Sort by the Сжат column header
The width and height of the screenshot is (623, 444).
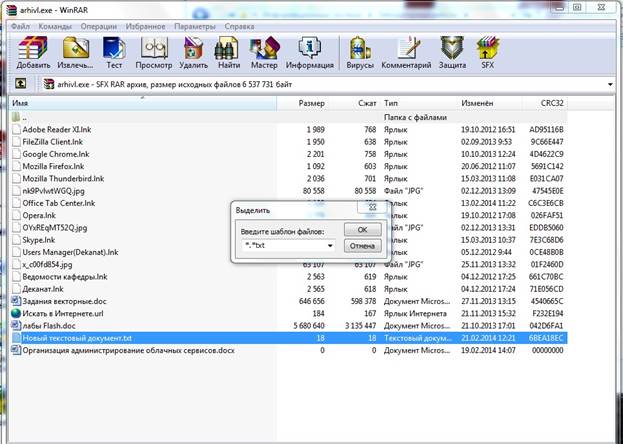pyautogui.click(x=354, y=103)
